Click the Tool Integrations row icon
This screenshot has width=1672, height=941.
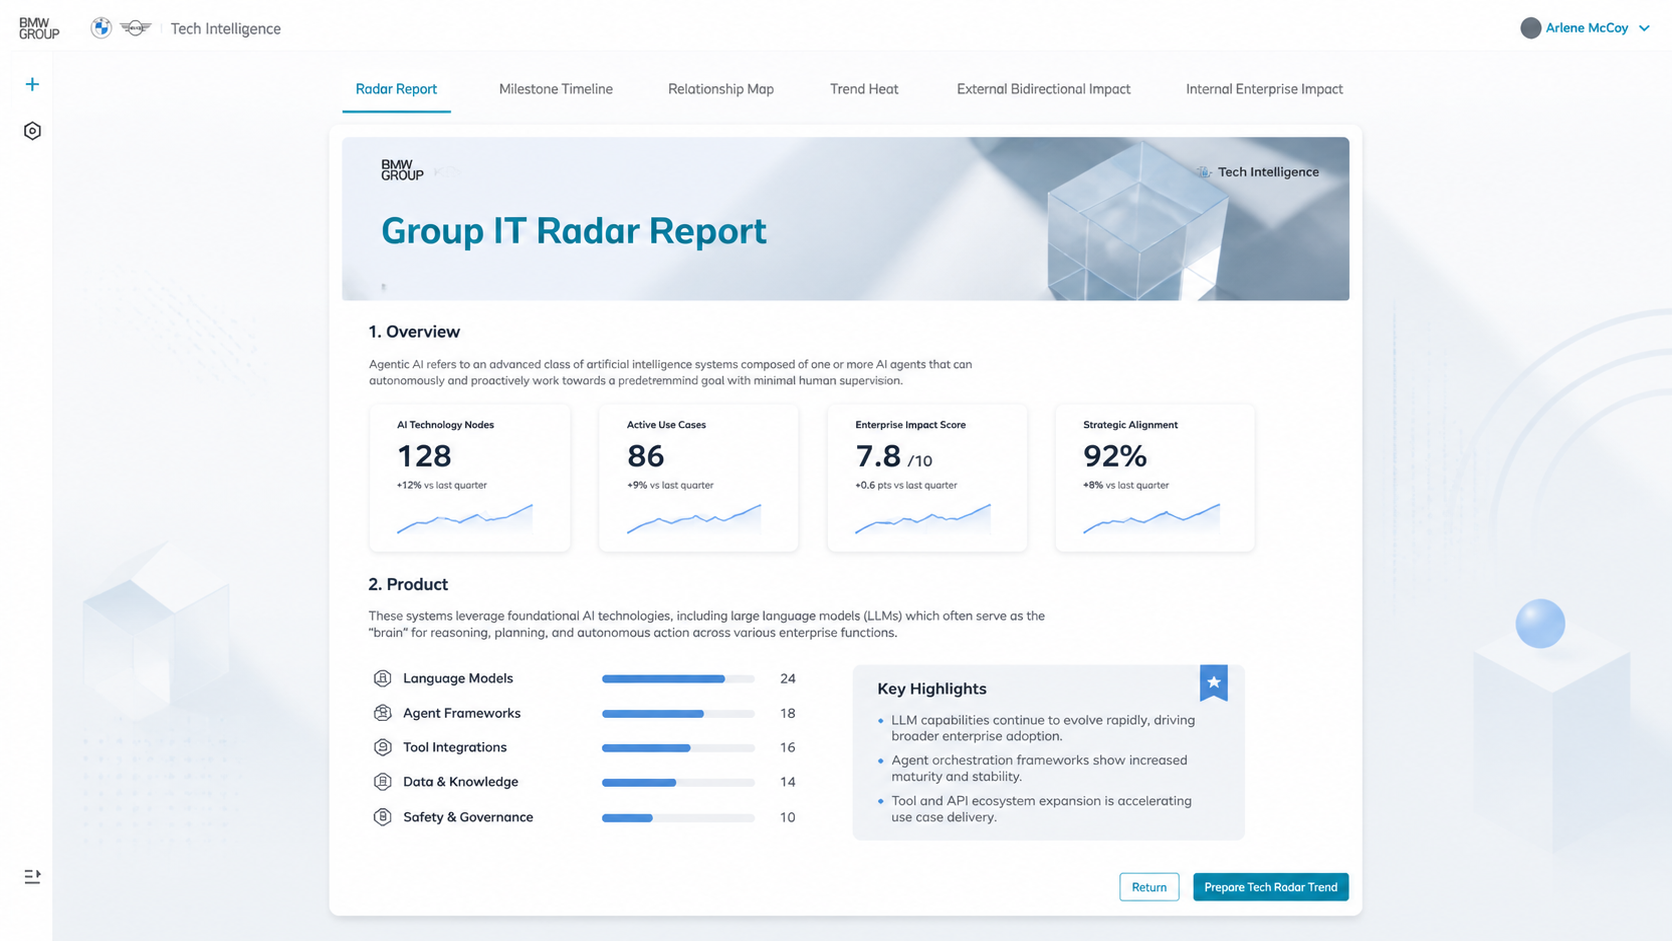pyautogui.click(x=382, y=747)
